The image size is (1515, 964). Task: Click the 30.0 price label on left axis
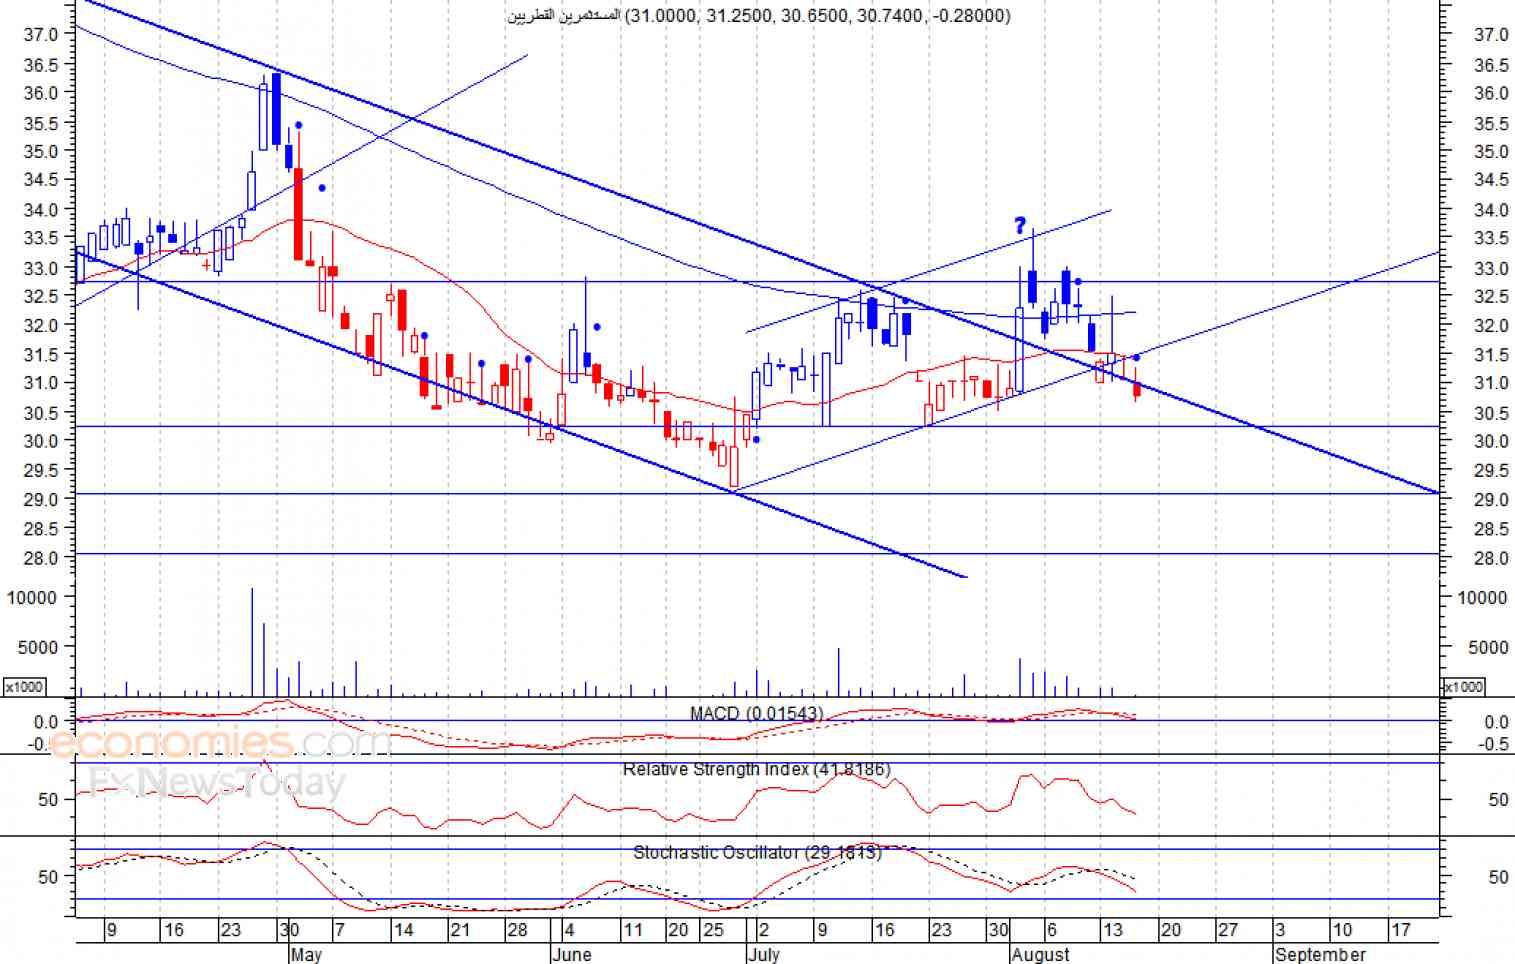click(x=41, y=441)
